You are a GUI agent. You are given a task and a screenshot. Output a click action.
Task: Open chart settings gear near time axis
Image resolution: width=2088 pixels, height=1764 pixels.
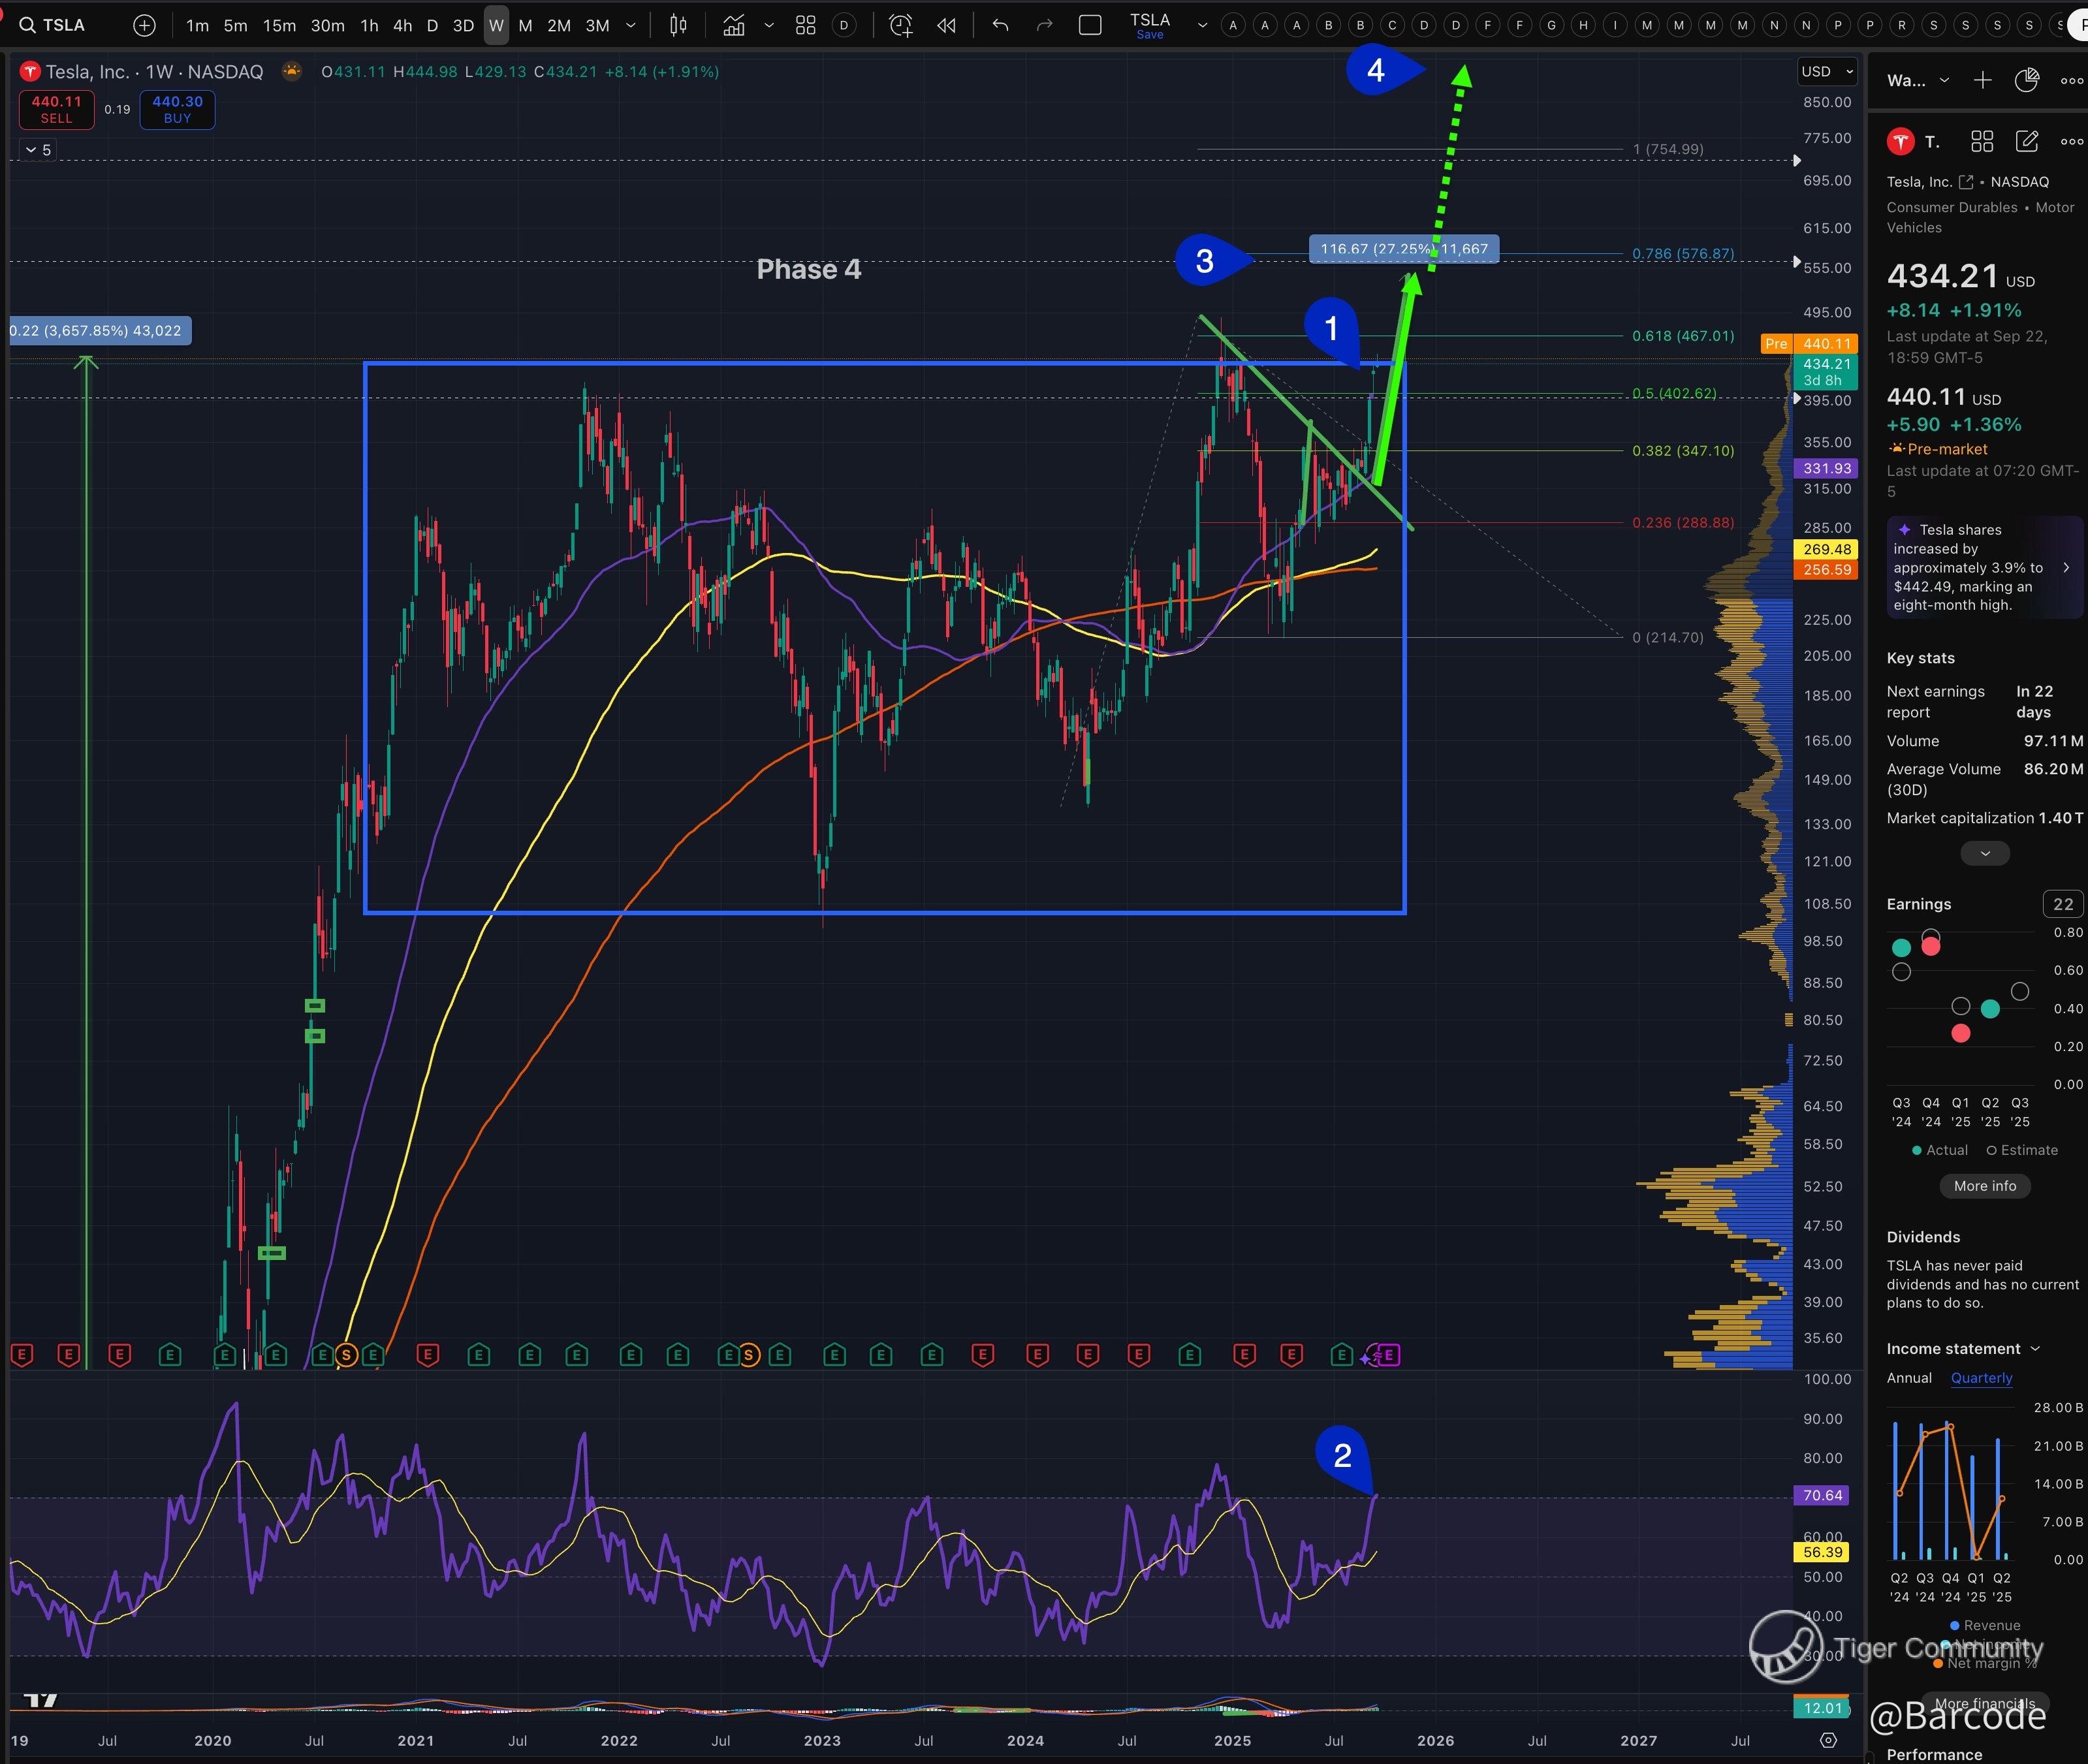point(1828,1740)
